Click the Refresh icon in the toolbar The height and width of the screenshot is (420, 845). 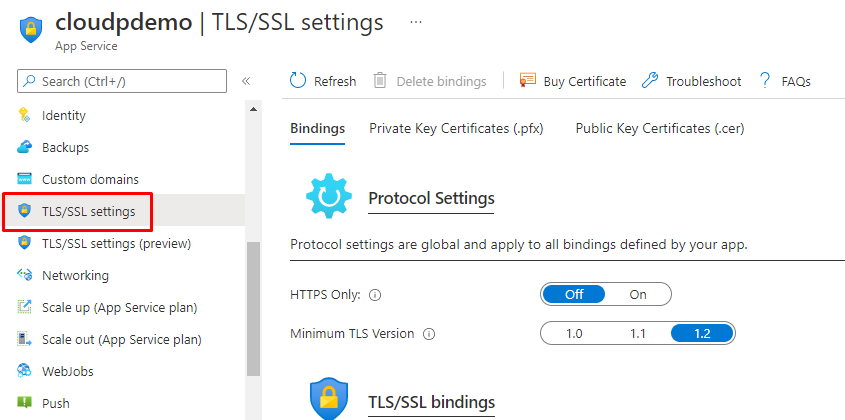(299, 81)
